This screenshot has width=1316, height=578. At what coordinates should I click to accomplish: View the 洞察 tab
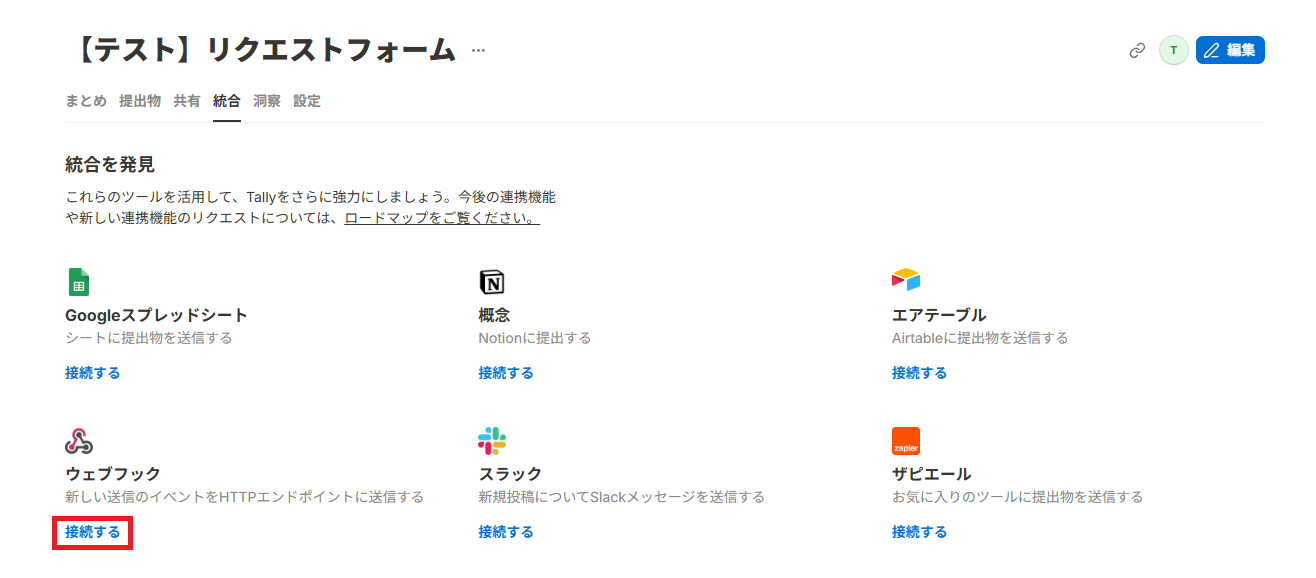267,101
